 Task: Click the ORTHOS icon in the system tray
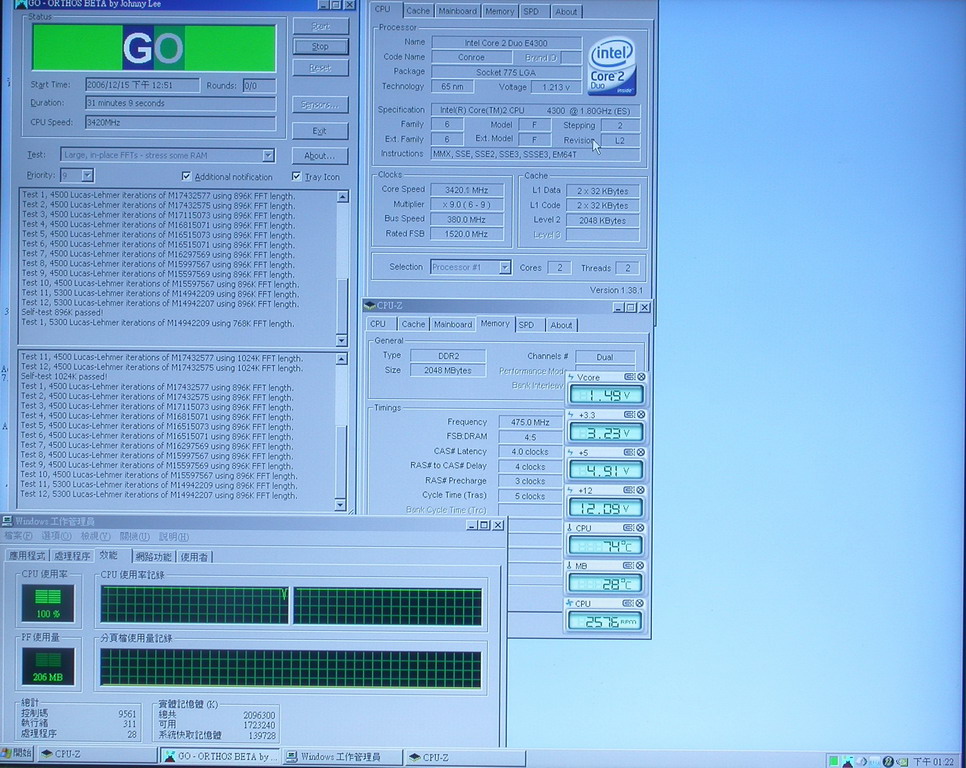tap(848, 761)
